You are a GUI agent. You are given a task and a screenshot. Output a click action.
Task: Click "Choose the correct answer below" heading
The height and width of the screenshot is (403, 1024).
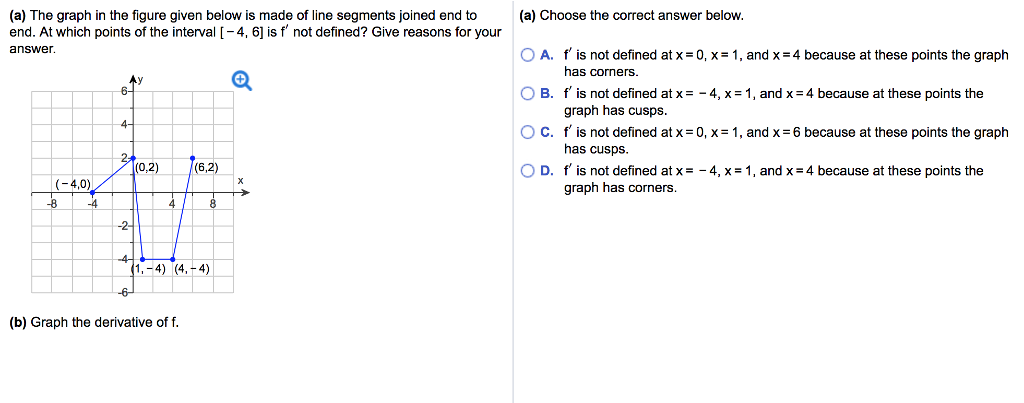(x=631, y=16)
